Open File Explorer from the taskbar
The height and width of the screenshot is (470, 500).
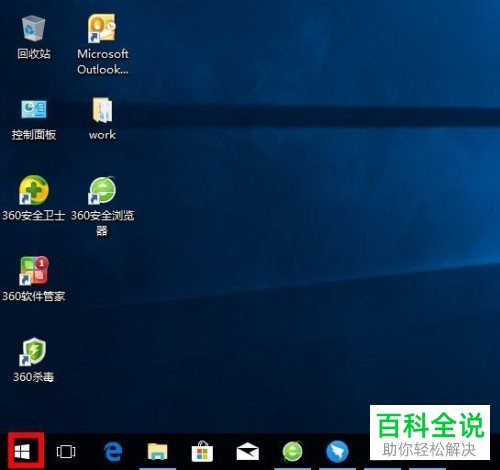coord(157,452)
